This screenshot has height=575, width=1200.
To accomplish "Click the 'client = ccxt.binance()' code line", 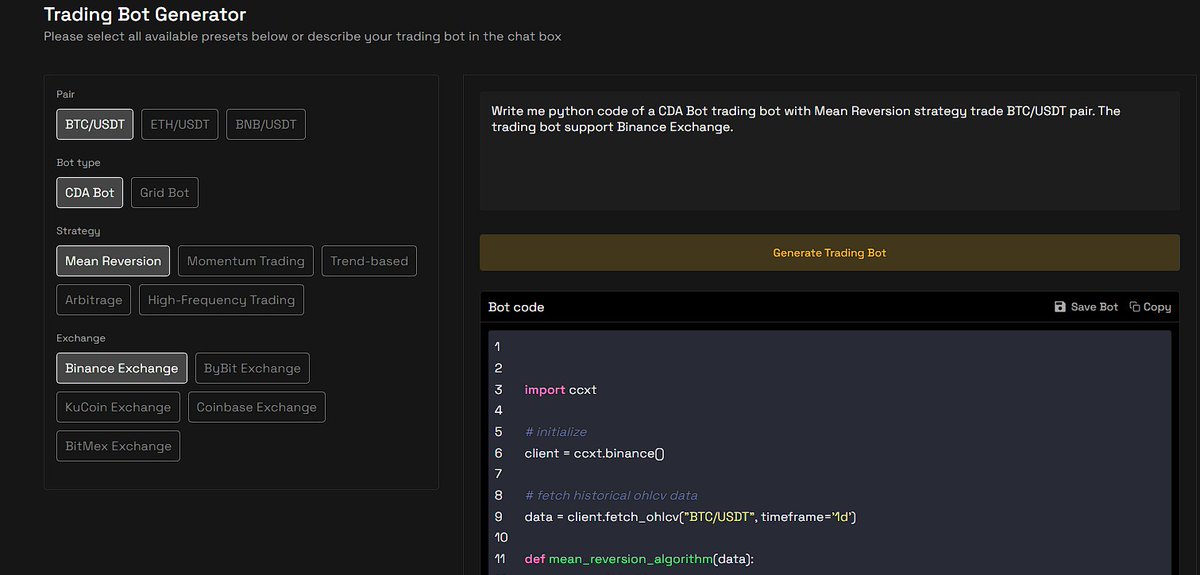I will pos(594,453).
